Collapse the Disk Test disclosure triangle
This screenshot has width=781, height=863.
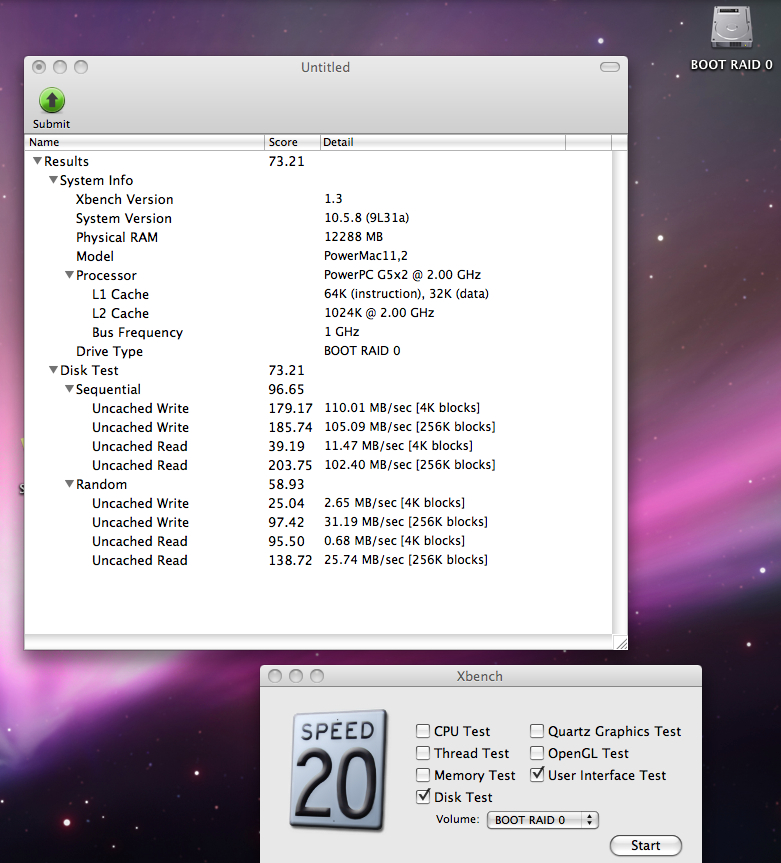(53, 370)
